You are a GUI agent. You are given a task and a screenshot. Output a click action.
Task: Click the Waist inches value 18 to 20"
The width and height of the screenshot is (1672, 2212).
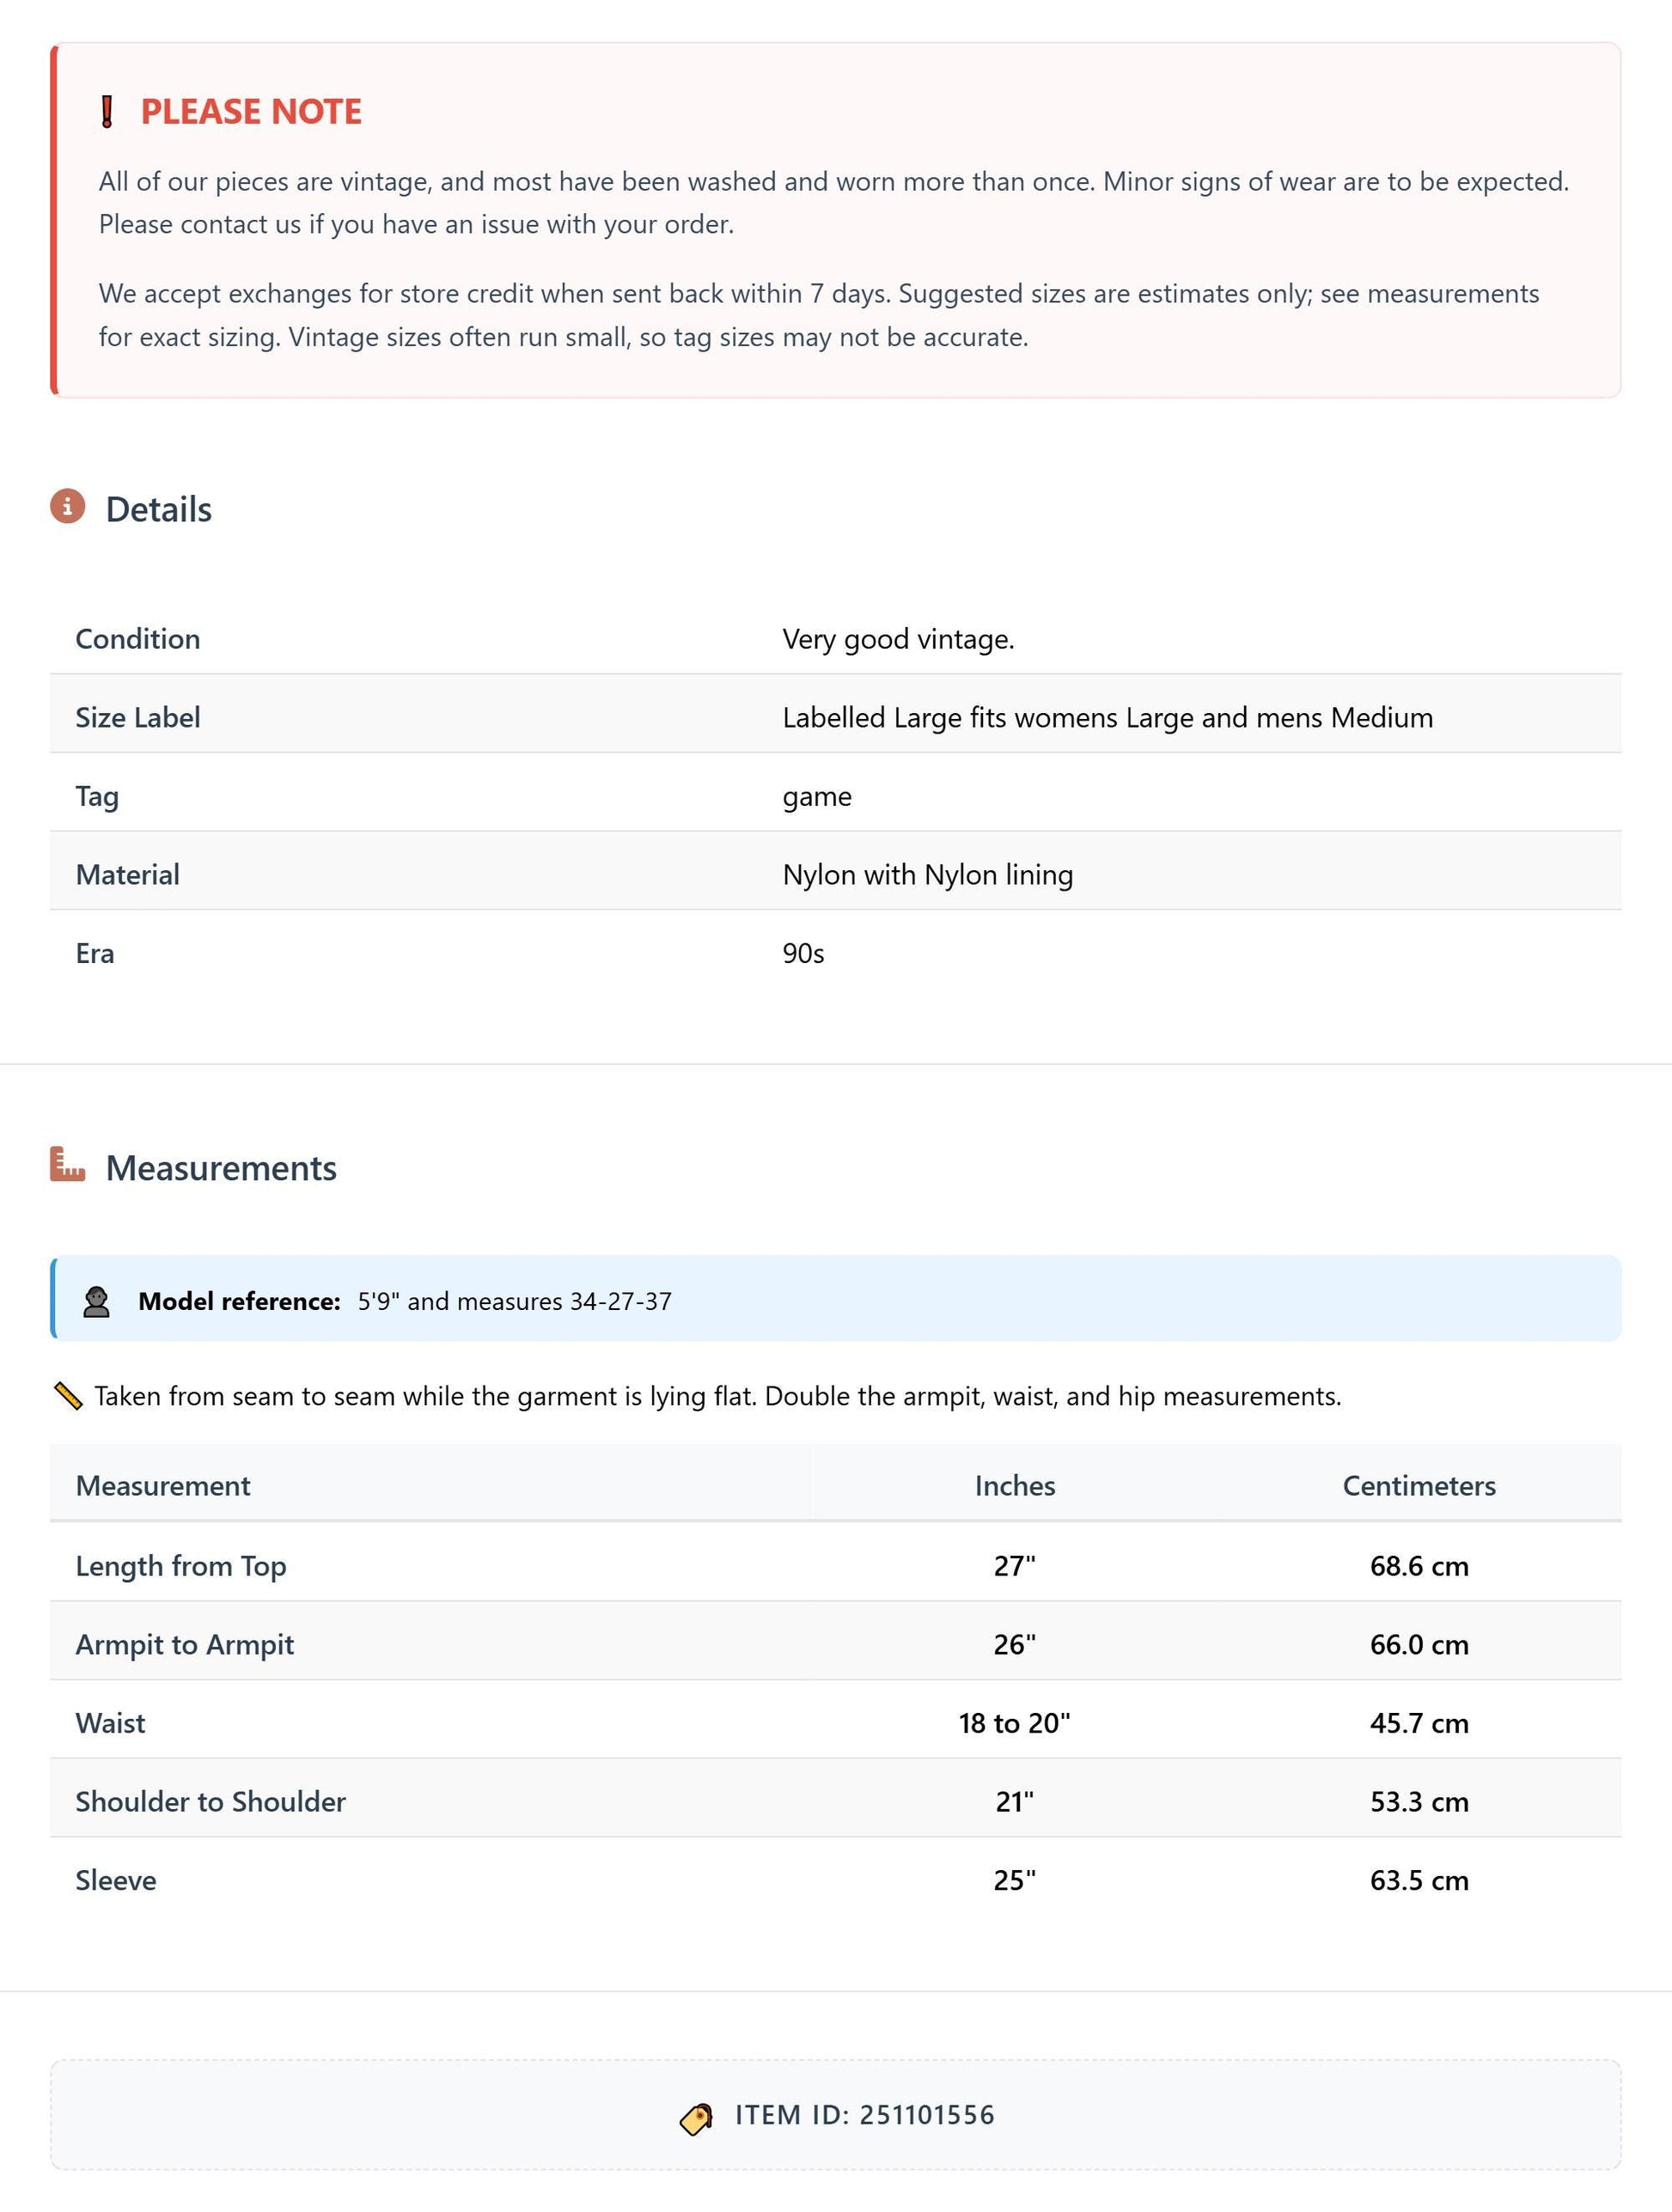tap(1015, 1723)
